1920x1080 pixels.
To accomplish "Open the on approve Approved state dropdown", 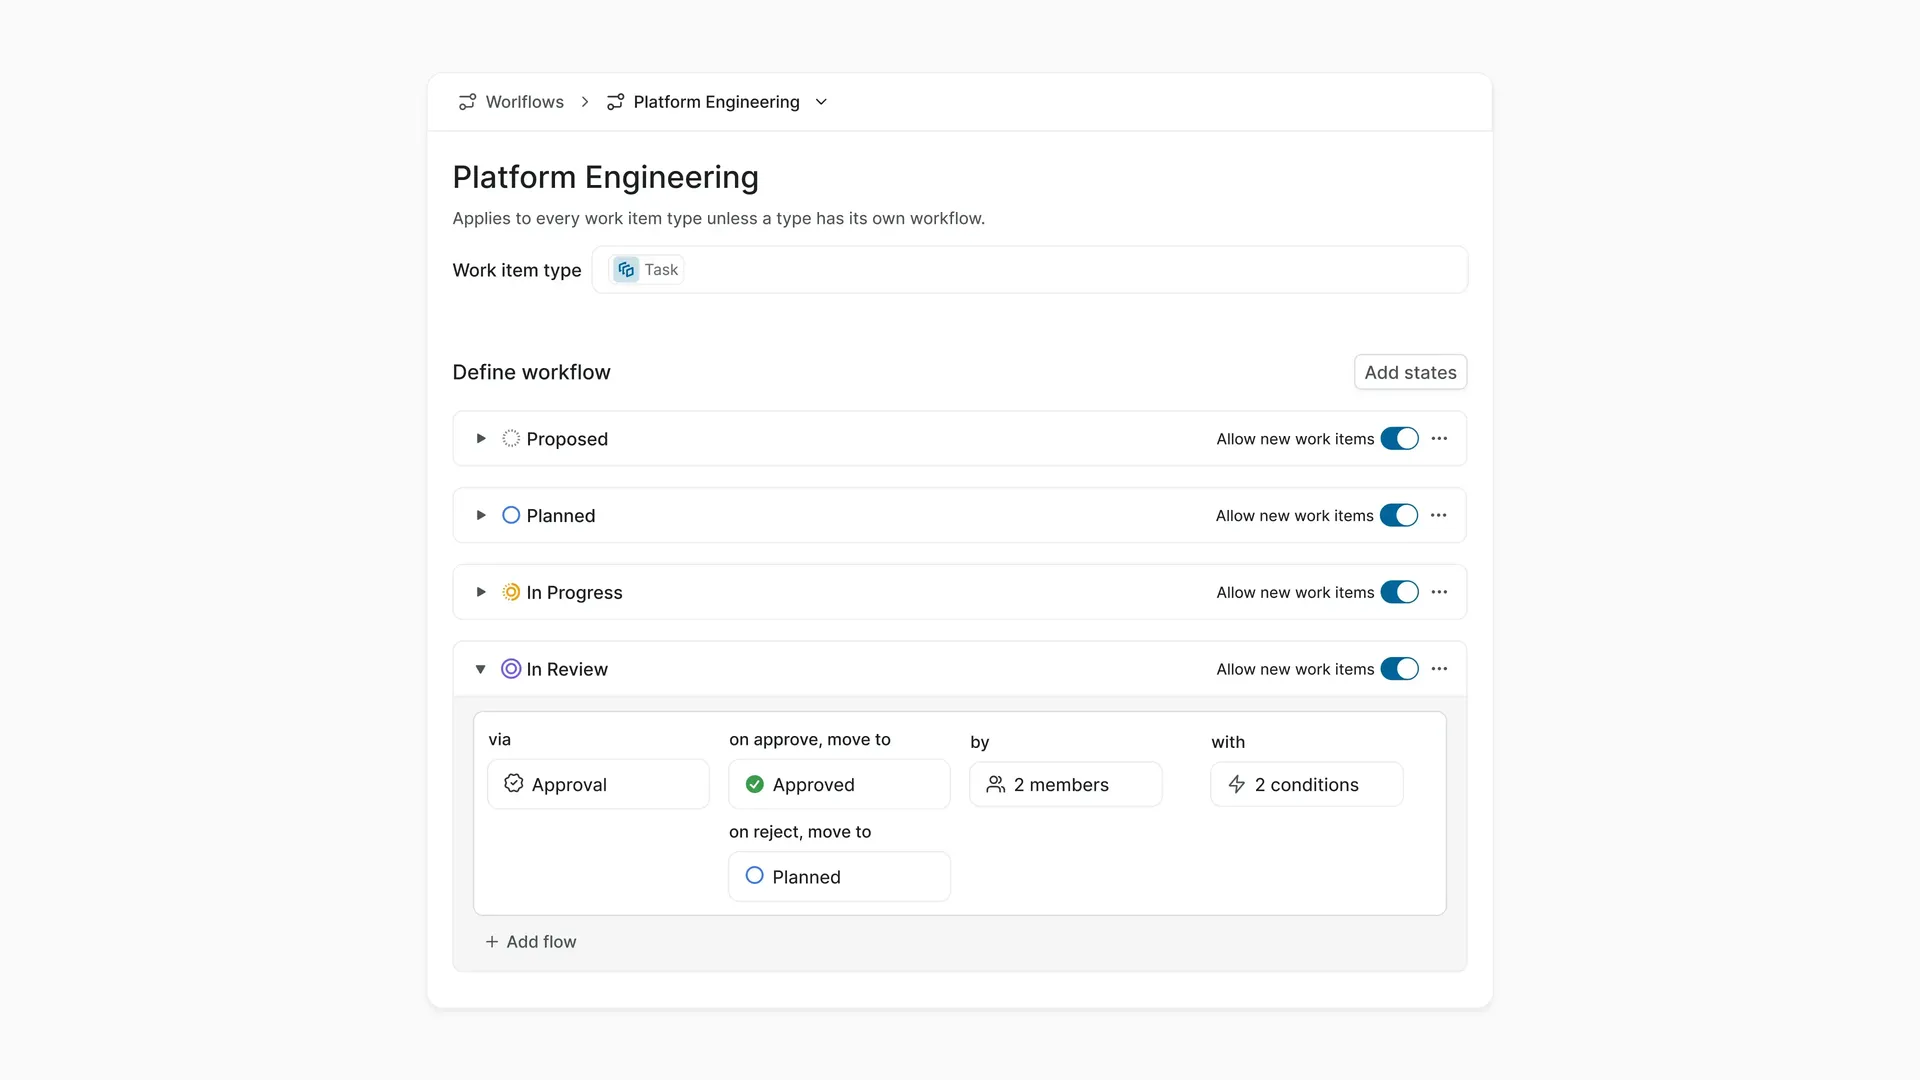I will (839, 784).
